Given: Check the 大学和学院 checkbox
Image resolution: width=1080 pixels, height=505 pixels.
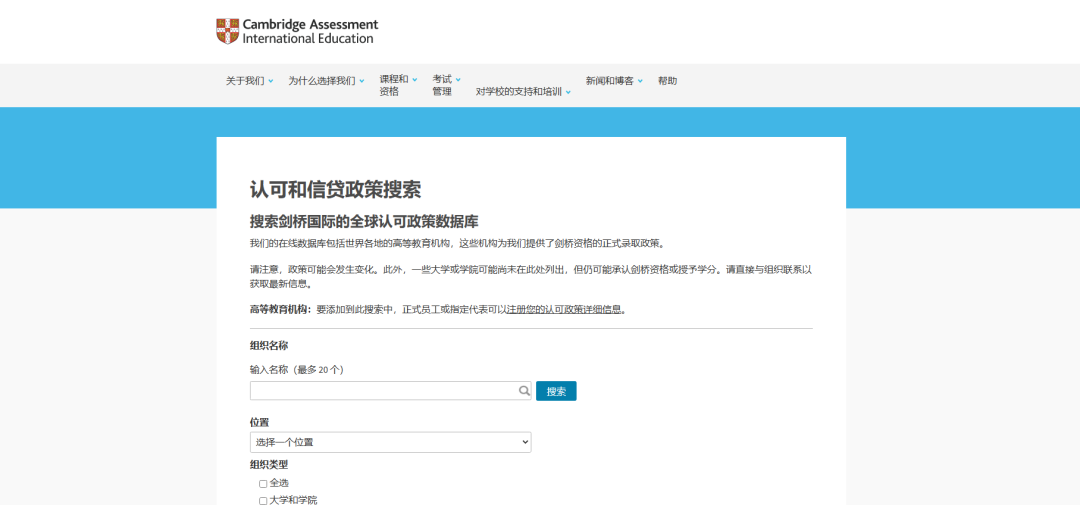Looking at the screenshot, I should pos(263,501).
